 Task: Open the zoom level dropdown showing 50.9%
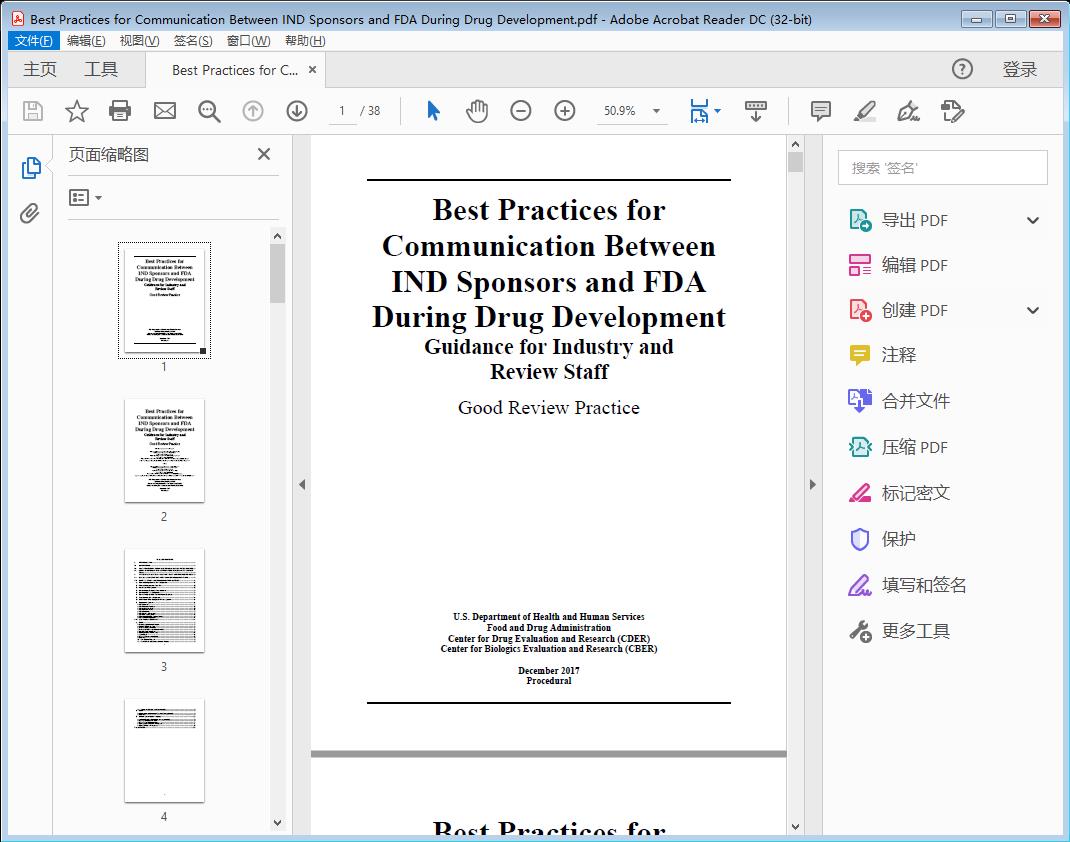pyautogui.click(x=655, y=111)
